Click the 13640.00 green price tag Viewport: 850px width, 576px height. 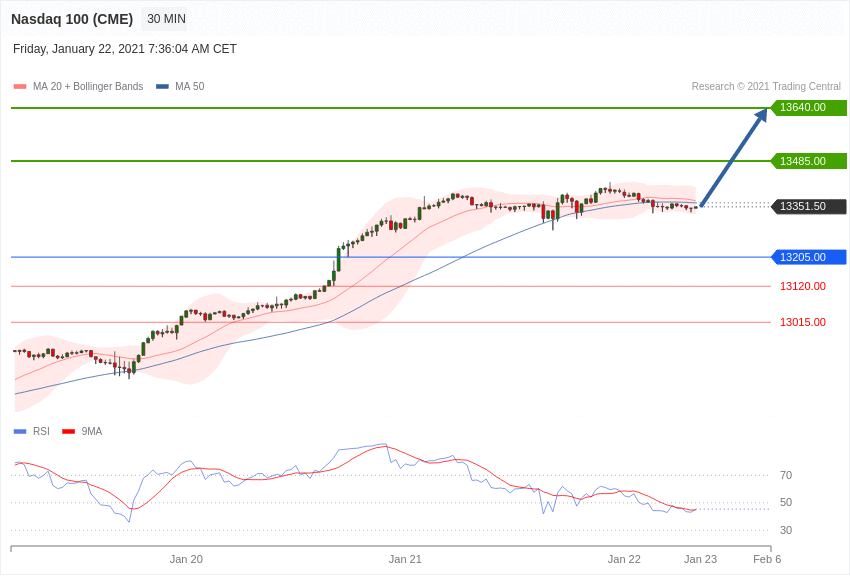[x=808, y=107]
